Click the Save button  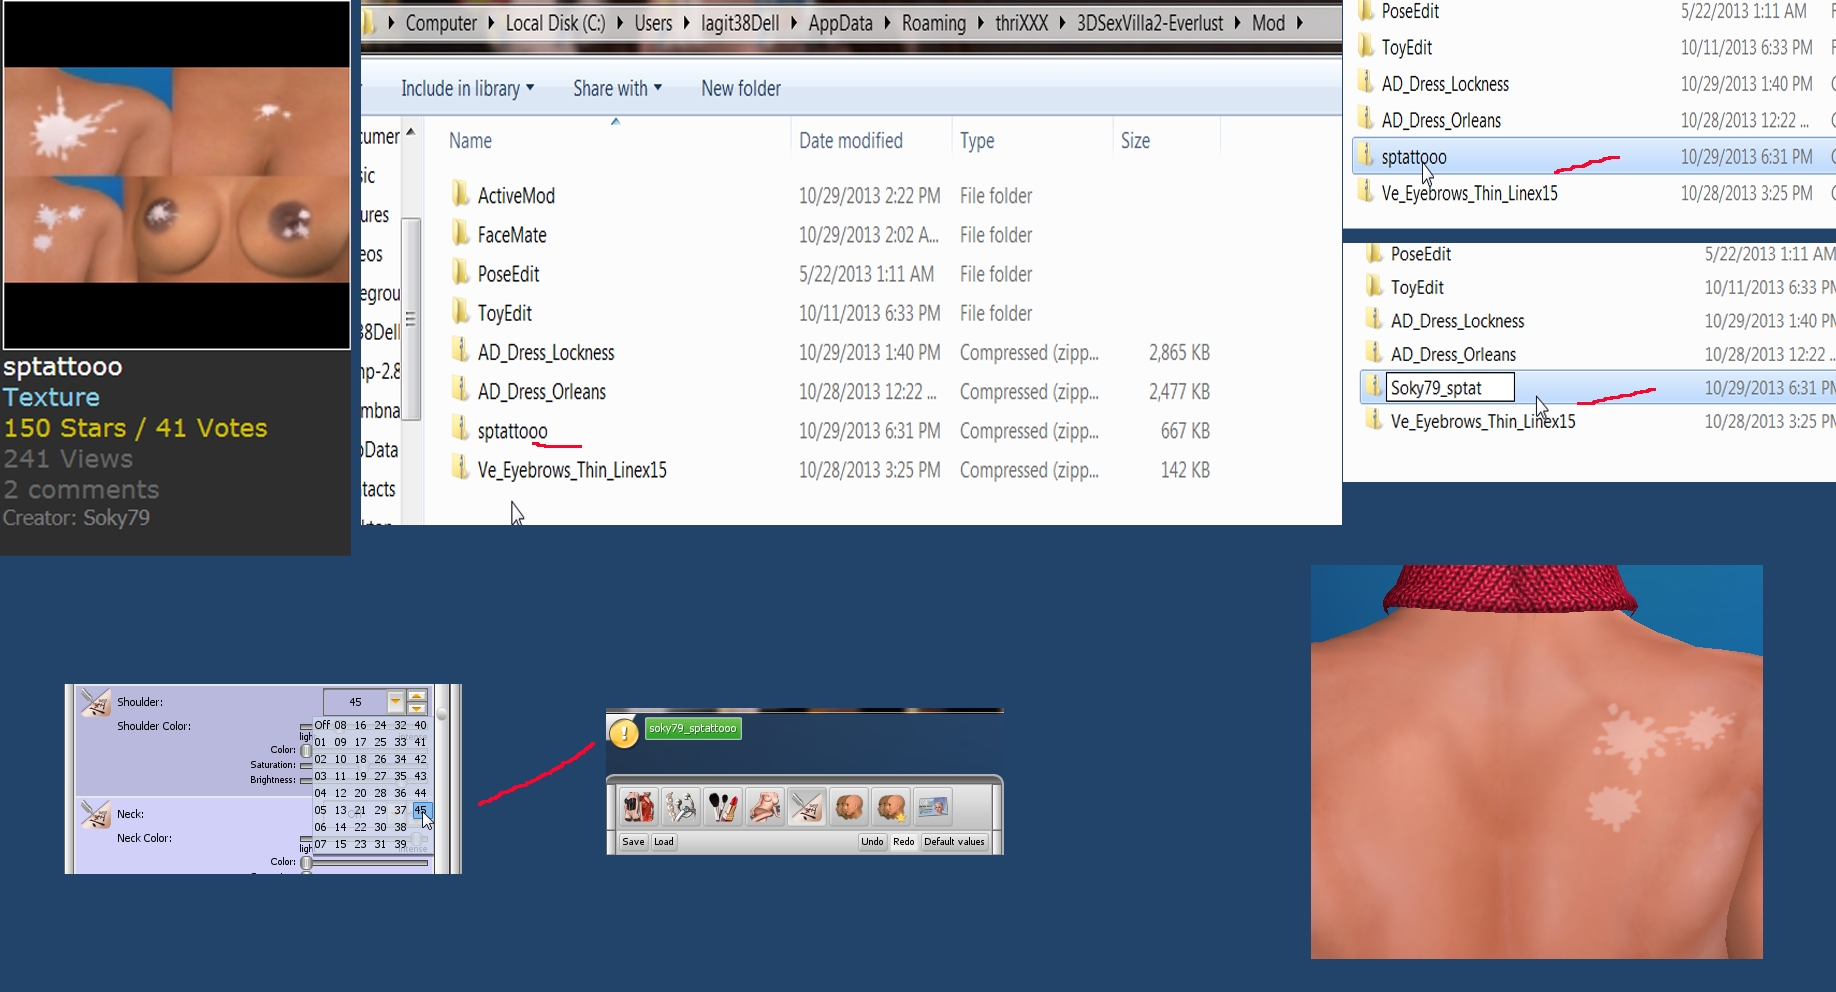633,842
